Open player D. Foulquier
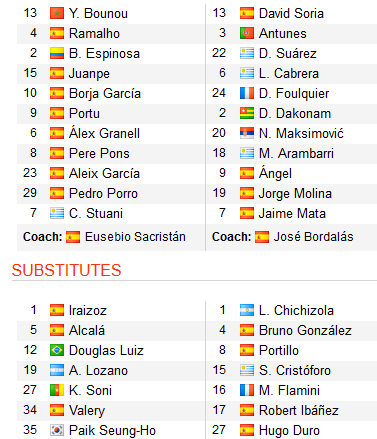The width and height of the screenshot is (377, 439). point(294,94)
